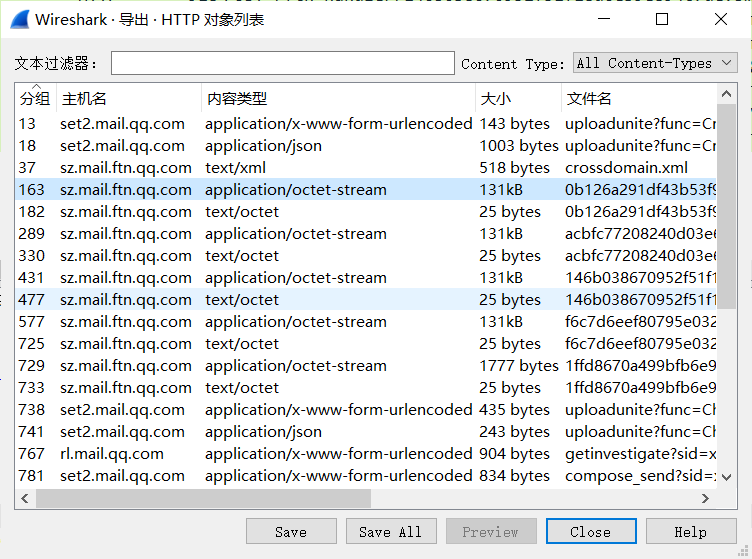Minimize the HTTP object list window
The image size is (752, 559).
click(x=604, y=19)
